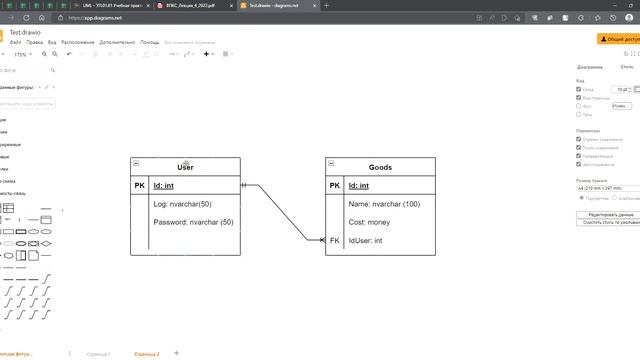Click the grid color swatch
The image size is (640, 360).
click(x=637, y=89)
